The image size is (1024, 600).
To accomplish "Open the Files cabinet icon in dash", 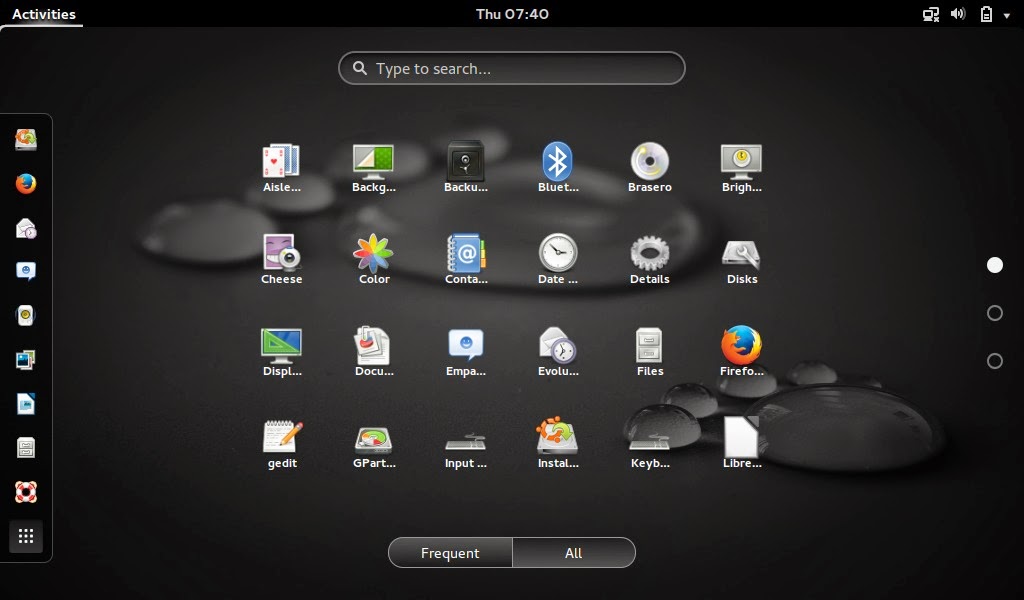I will [26, 448].
